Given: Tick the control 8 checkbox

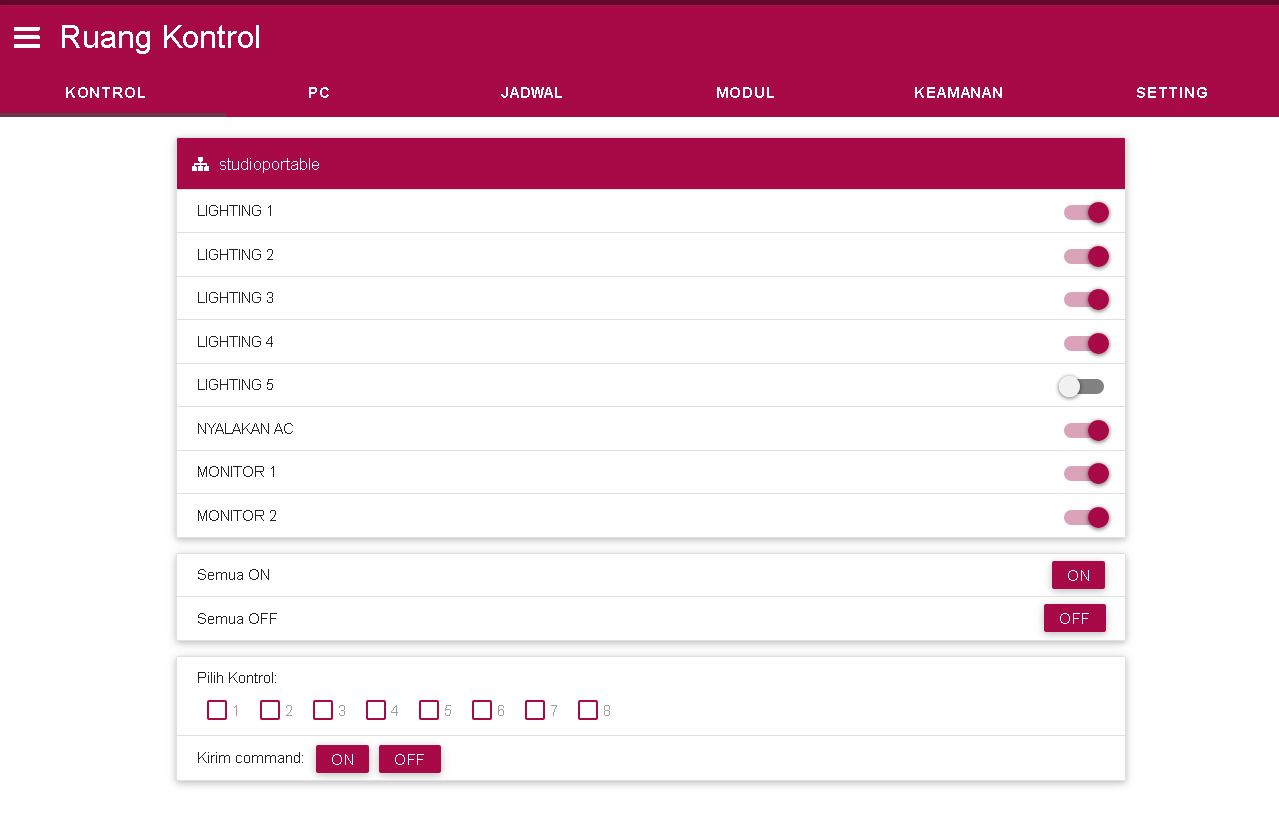Looking at the screenshot, I should [x=588, y=710].
